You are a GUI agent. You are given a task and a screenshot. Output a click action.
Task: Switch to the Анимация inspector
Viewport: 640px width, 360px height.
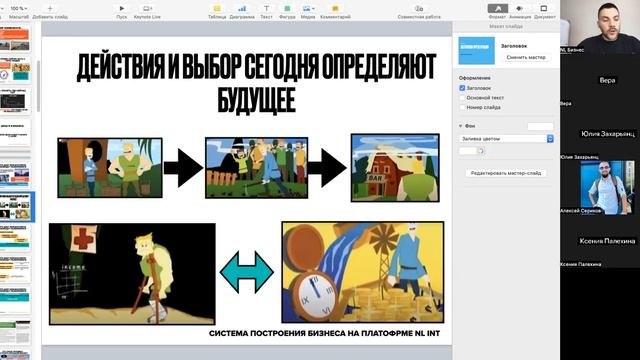[520, 8]
